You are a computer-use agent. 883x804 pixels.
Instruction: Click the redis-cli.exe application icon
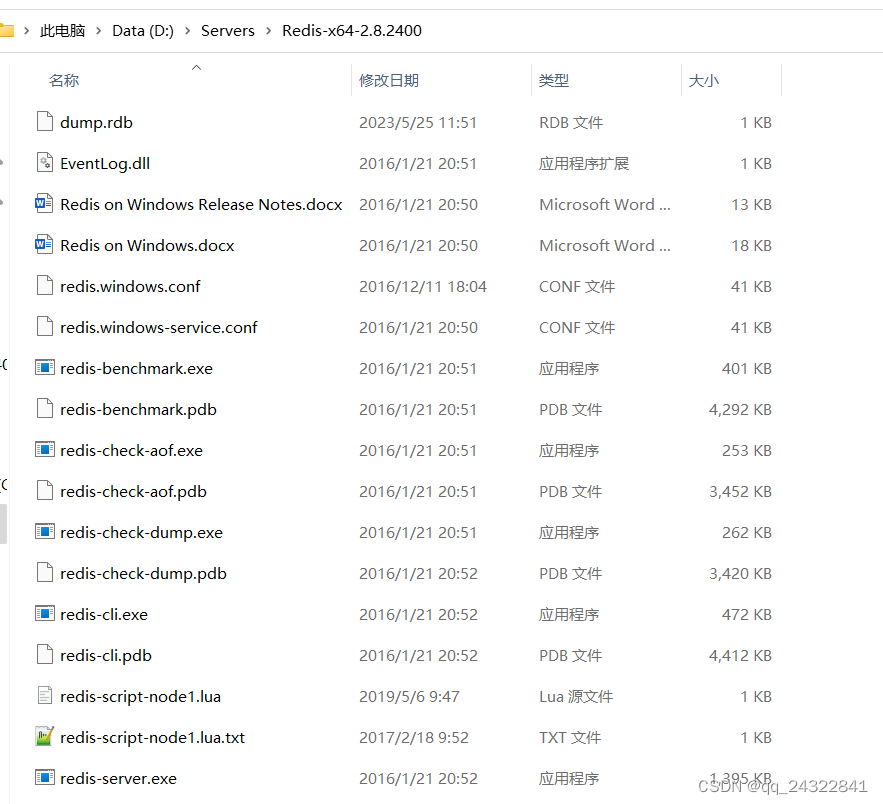point(44,614)
